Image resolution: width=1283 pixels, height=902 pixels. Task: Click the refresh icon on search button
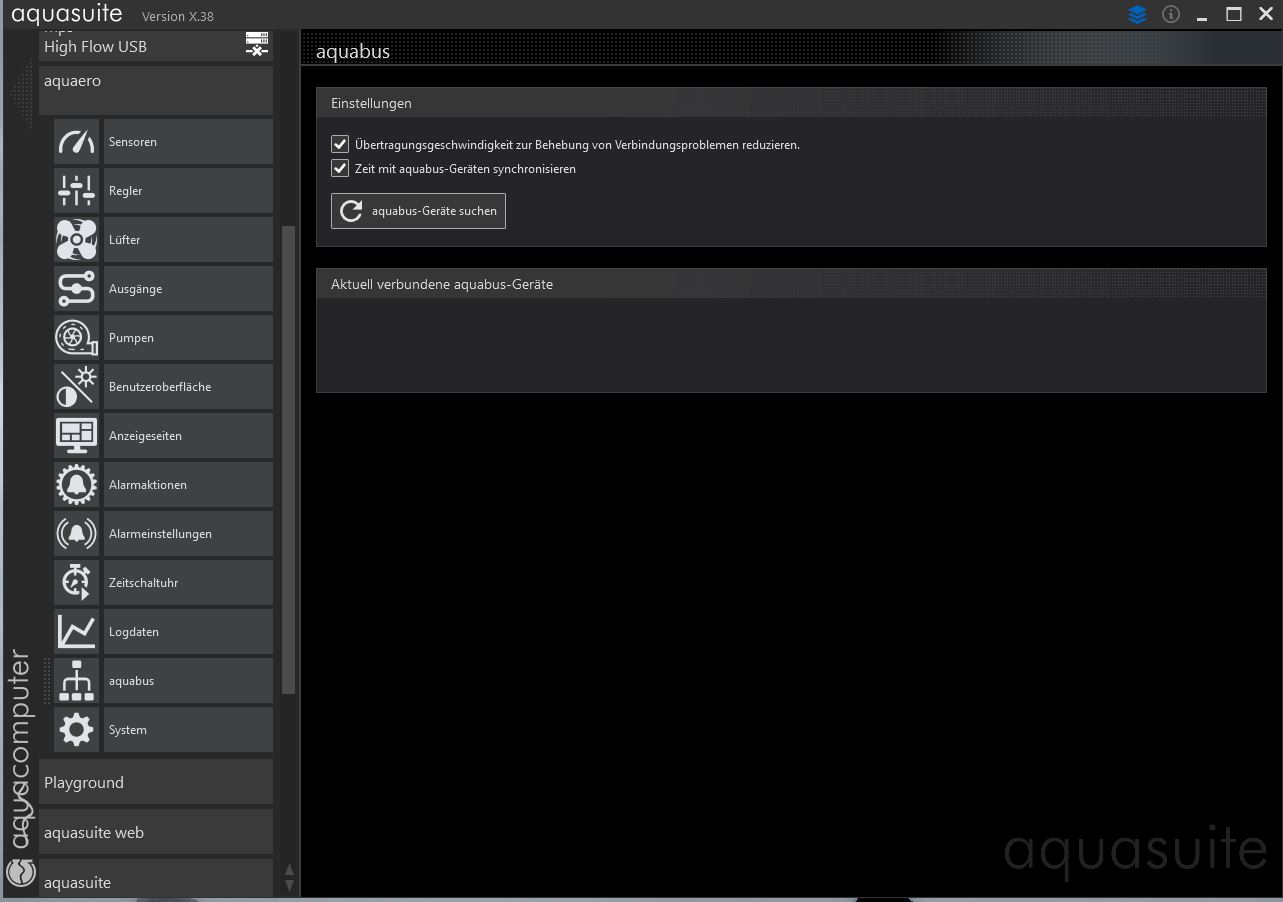point(351,211)
